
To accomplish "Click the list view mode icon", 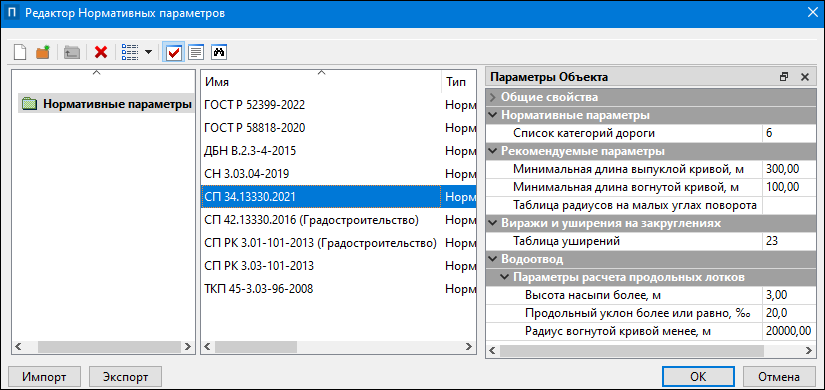I will [x=129, y=52].
